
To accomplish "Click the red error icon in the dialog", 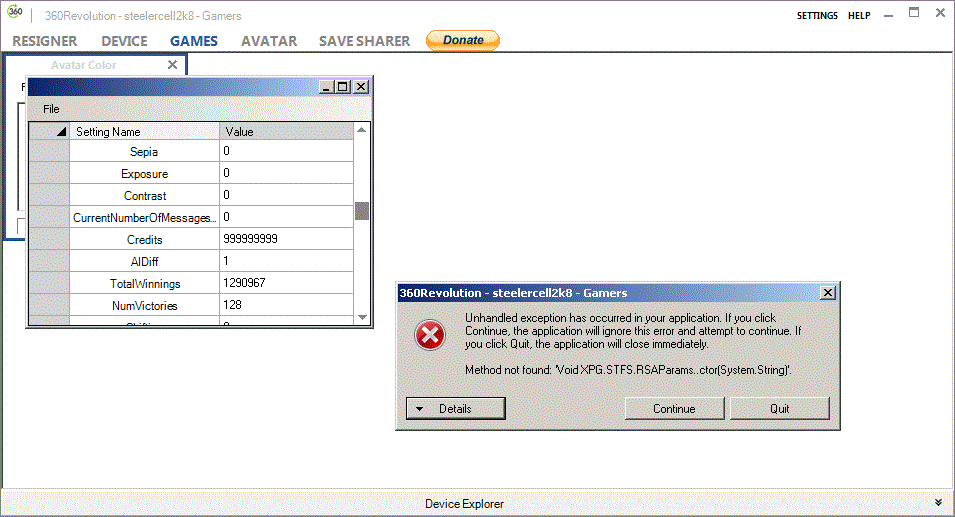I will tap(430, 336).
